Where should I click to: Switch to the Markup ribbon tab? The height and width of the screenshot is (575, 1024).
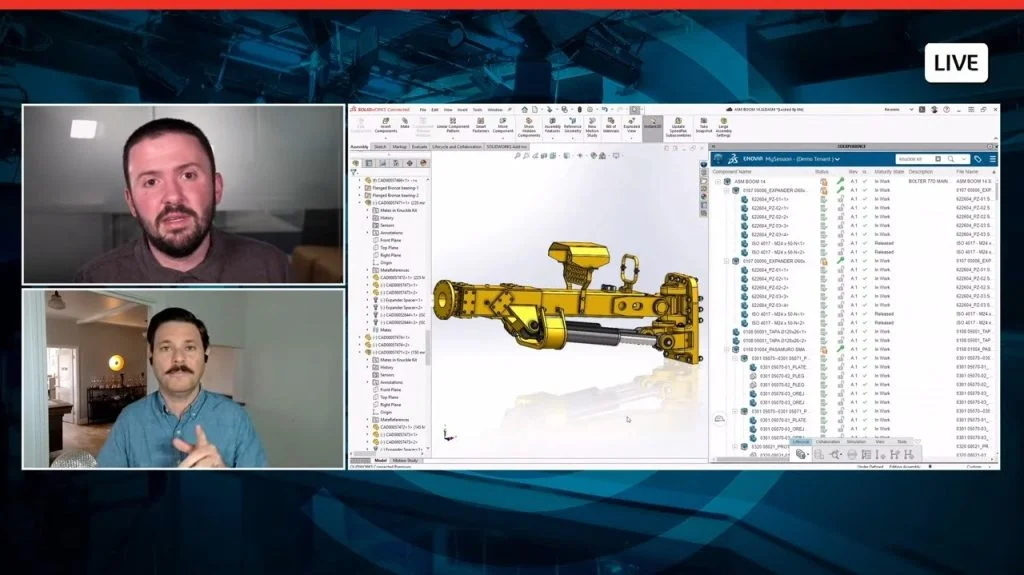tap(400, 147)
